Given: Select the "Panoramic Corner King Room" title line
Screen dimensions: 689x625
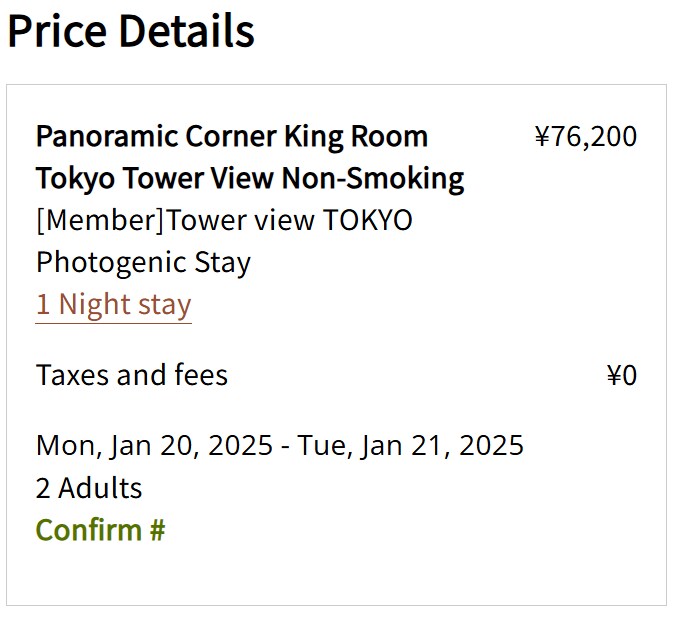Looking at the screenshot, I should (232, 136).
